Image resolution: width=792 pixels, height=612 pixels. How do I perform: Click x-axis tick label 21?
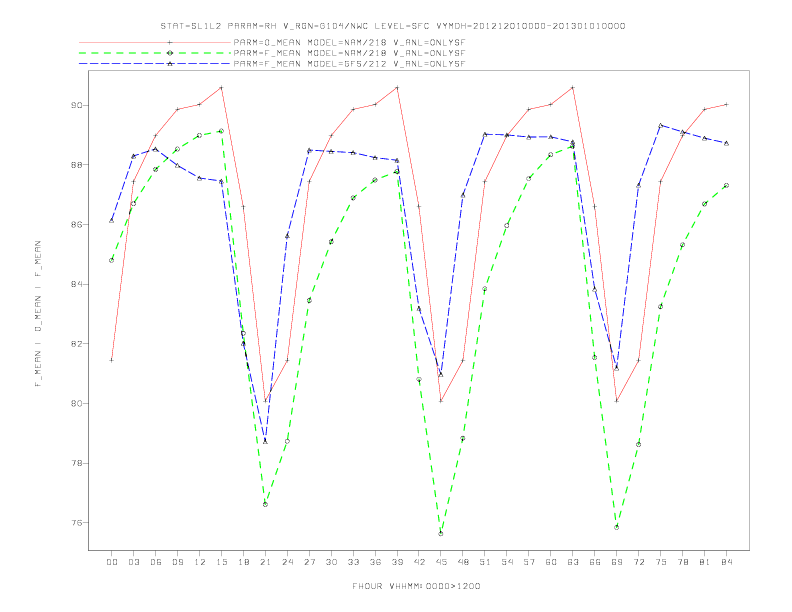pyautogui.click(x=265, y=562)
